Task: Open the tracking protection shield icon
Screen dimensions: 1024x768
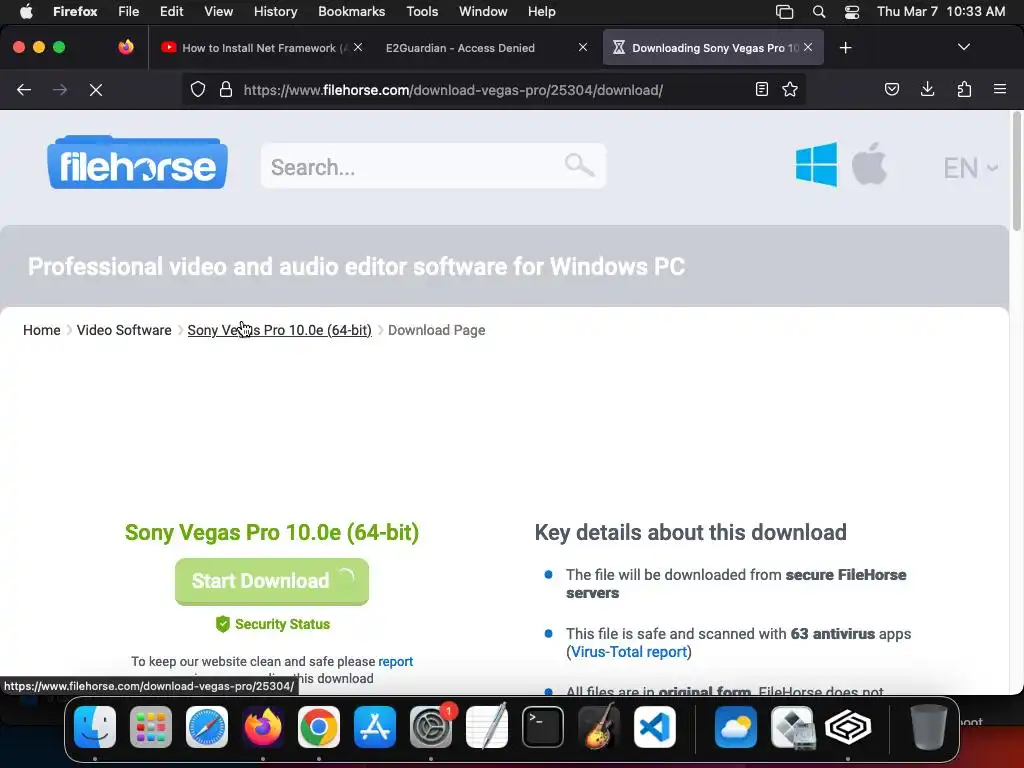Action: click(x=198, y=89)
